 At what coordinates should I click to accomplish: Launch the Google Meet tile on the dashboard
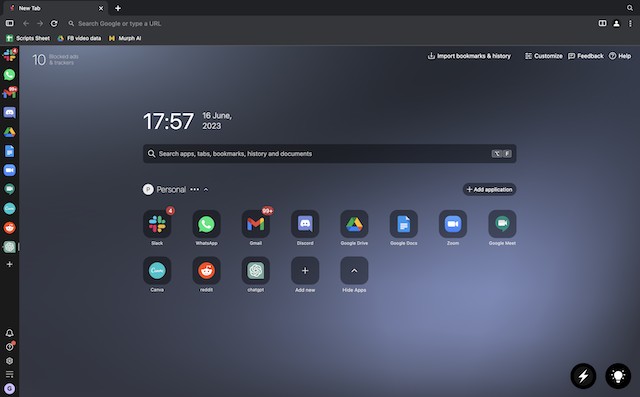pyautogui.click(x=502, y=224)
